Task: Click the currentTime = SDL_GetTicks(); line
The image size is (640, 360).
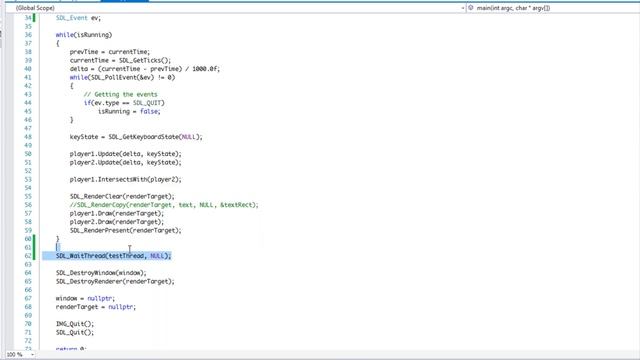Action: pos(120,60)
